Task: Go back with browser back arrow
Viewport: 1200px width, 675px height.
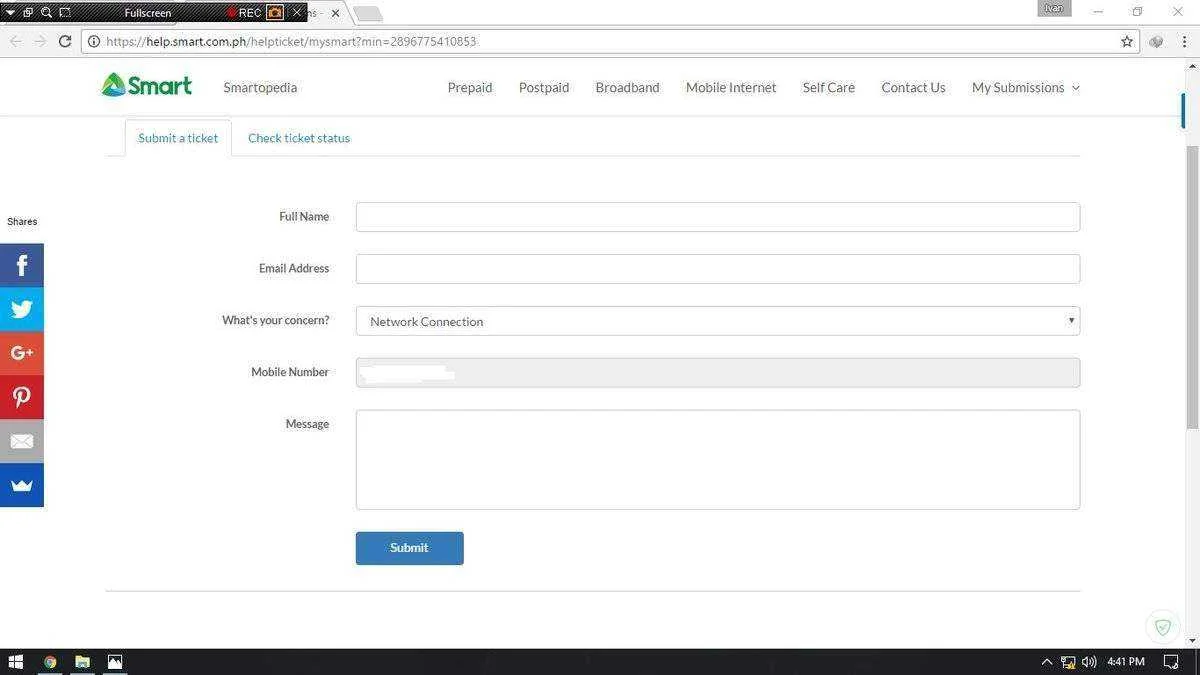Action: [15, 41]
